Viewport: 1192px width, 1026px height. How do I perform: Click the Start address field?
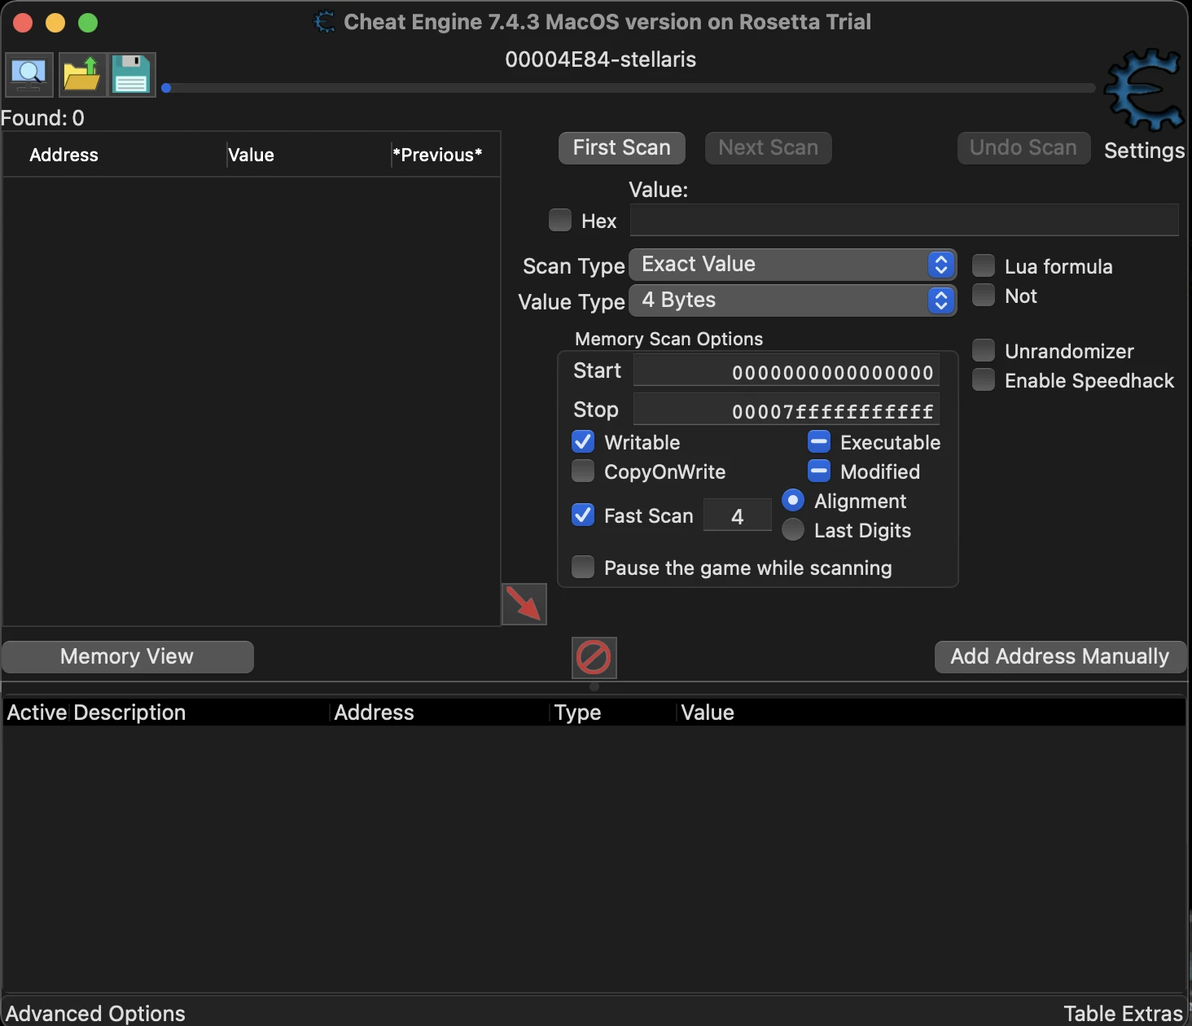(786, 372)
